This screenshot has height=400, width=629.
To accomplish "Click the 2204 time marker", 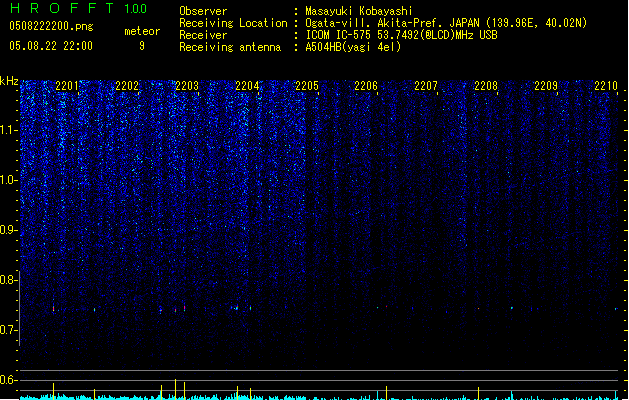I will tap(247, 86).
